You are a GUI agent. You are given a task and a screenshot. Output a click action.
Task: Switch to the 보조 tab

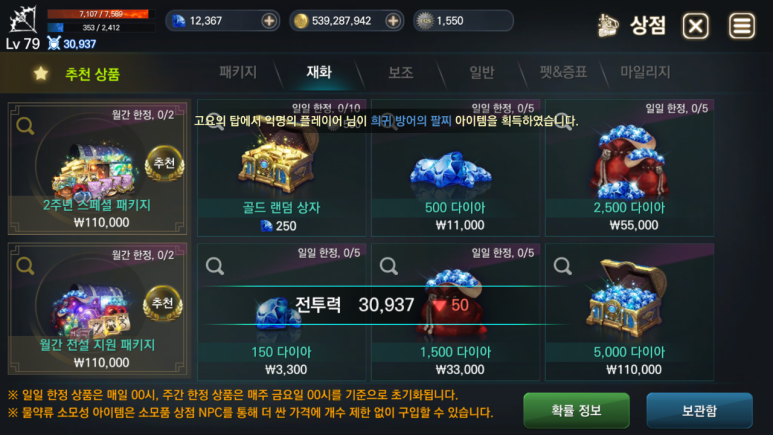click(x=400, y=72)
